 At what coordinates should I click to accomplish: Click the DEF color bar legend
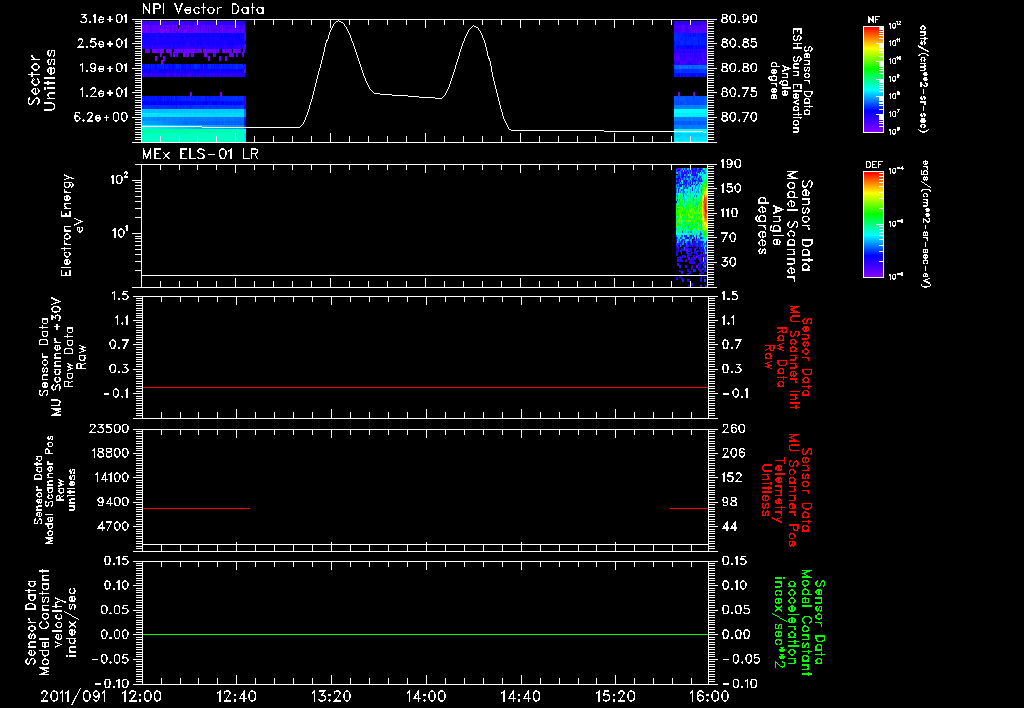click(x=874, y=224)
